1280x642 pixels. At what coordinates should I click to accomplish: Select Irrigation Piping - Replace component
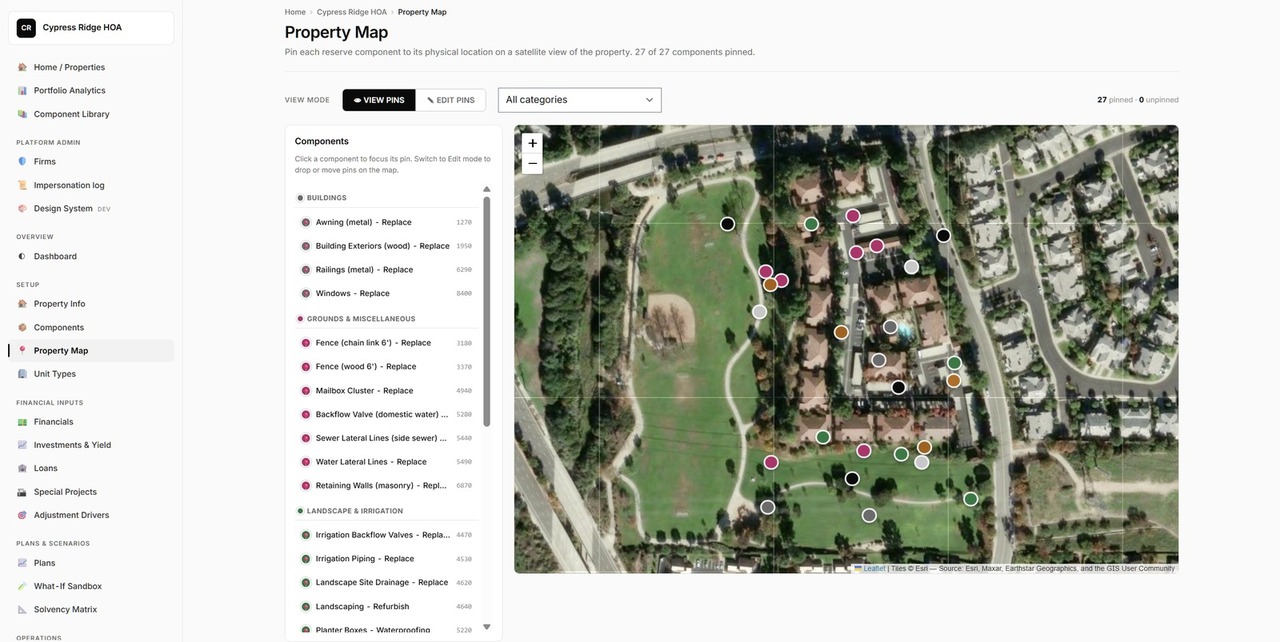tap(387, 559)
